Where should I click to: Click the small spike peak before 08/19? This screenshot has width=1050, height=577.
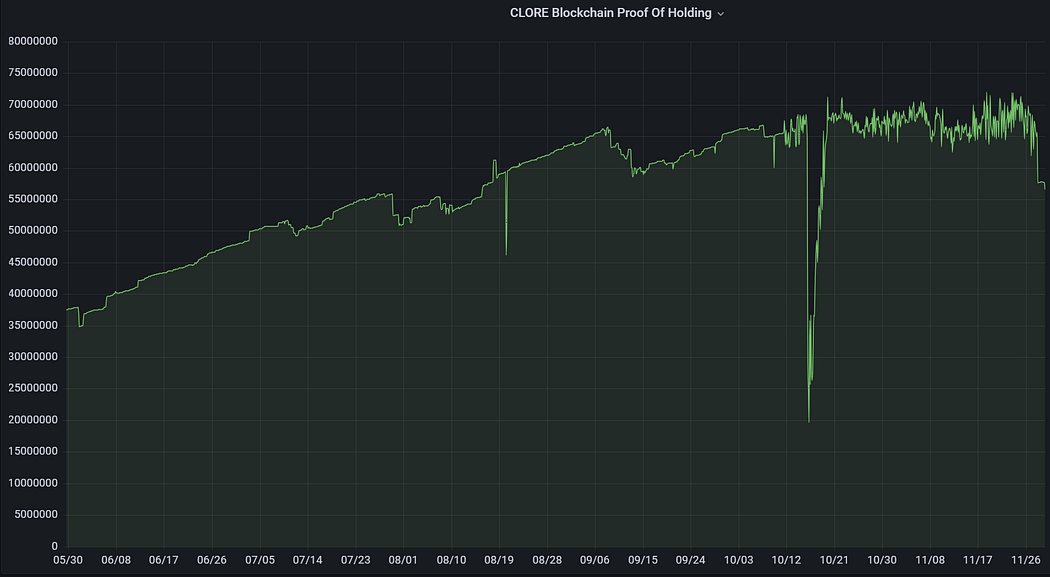tap(494, 160)
